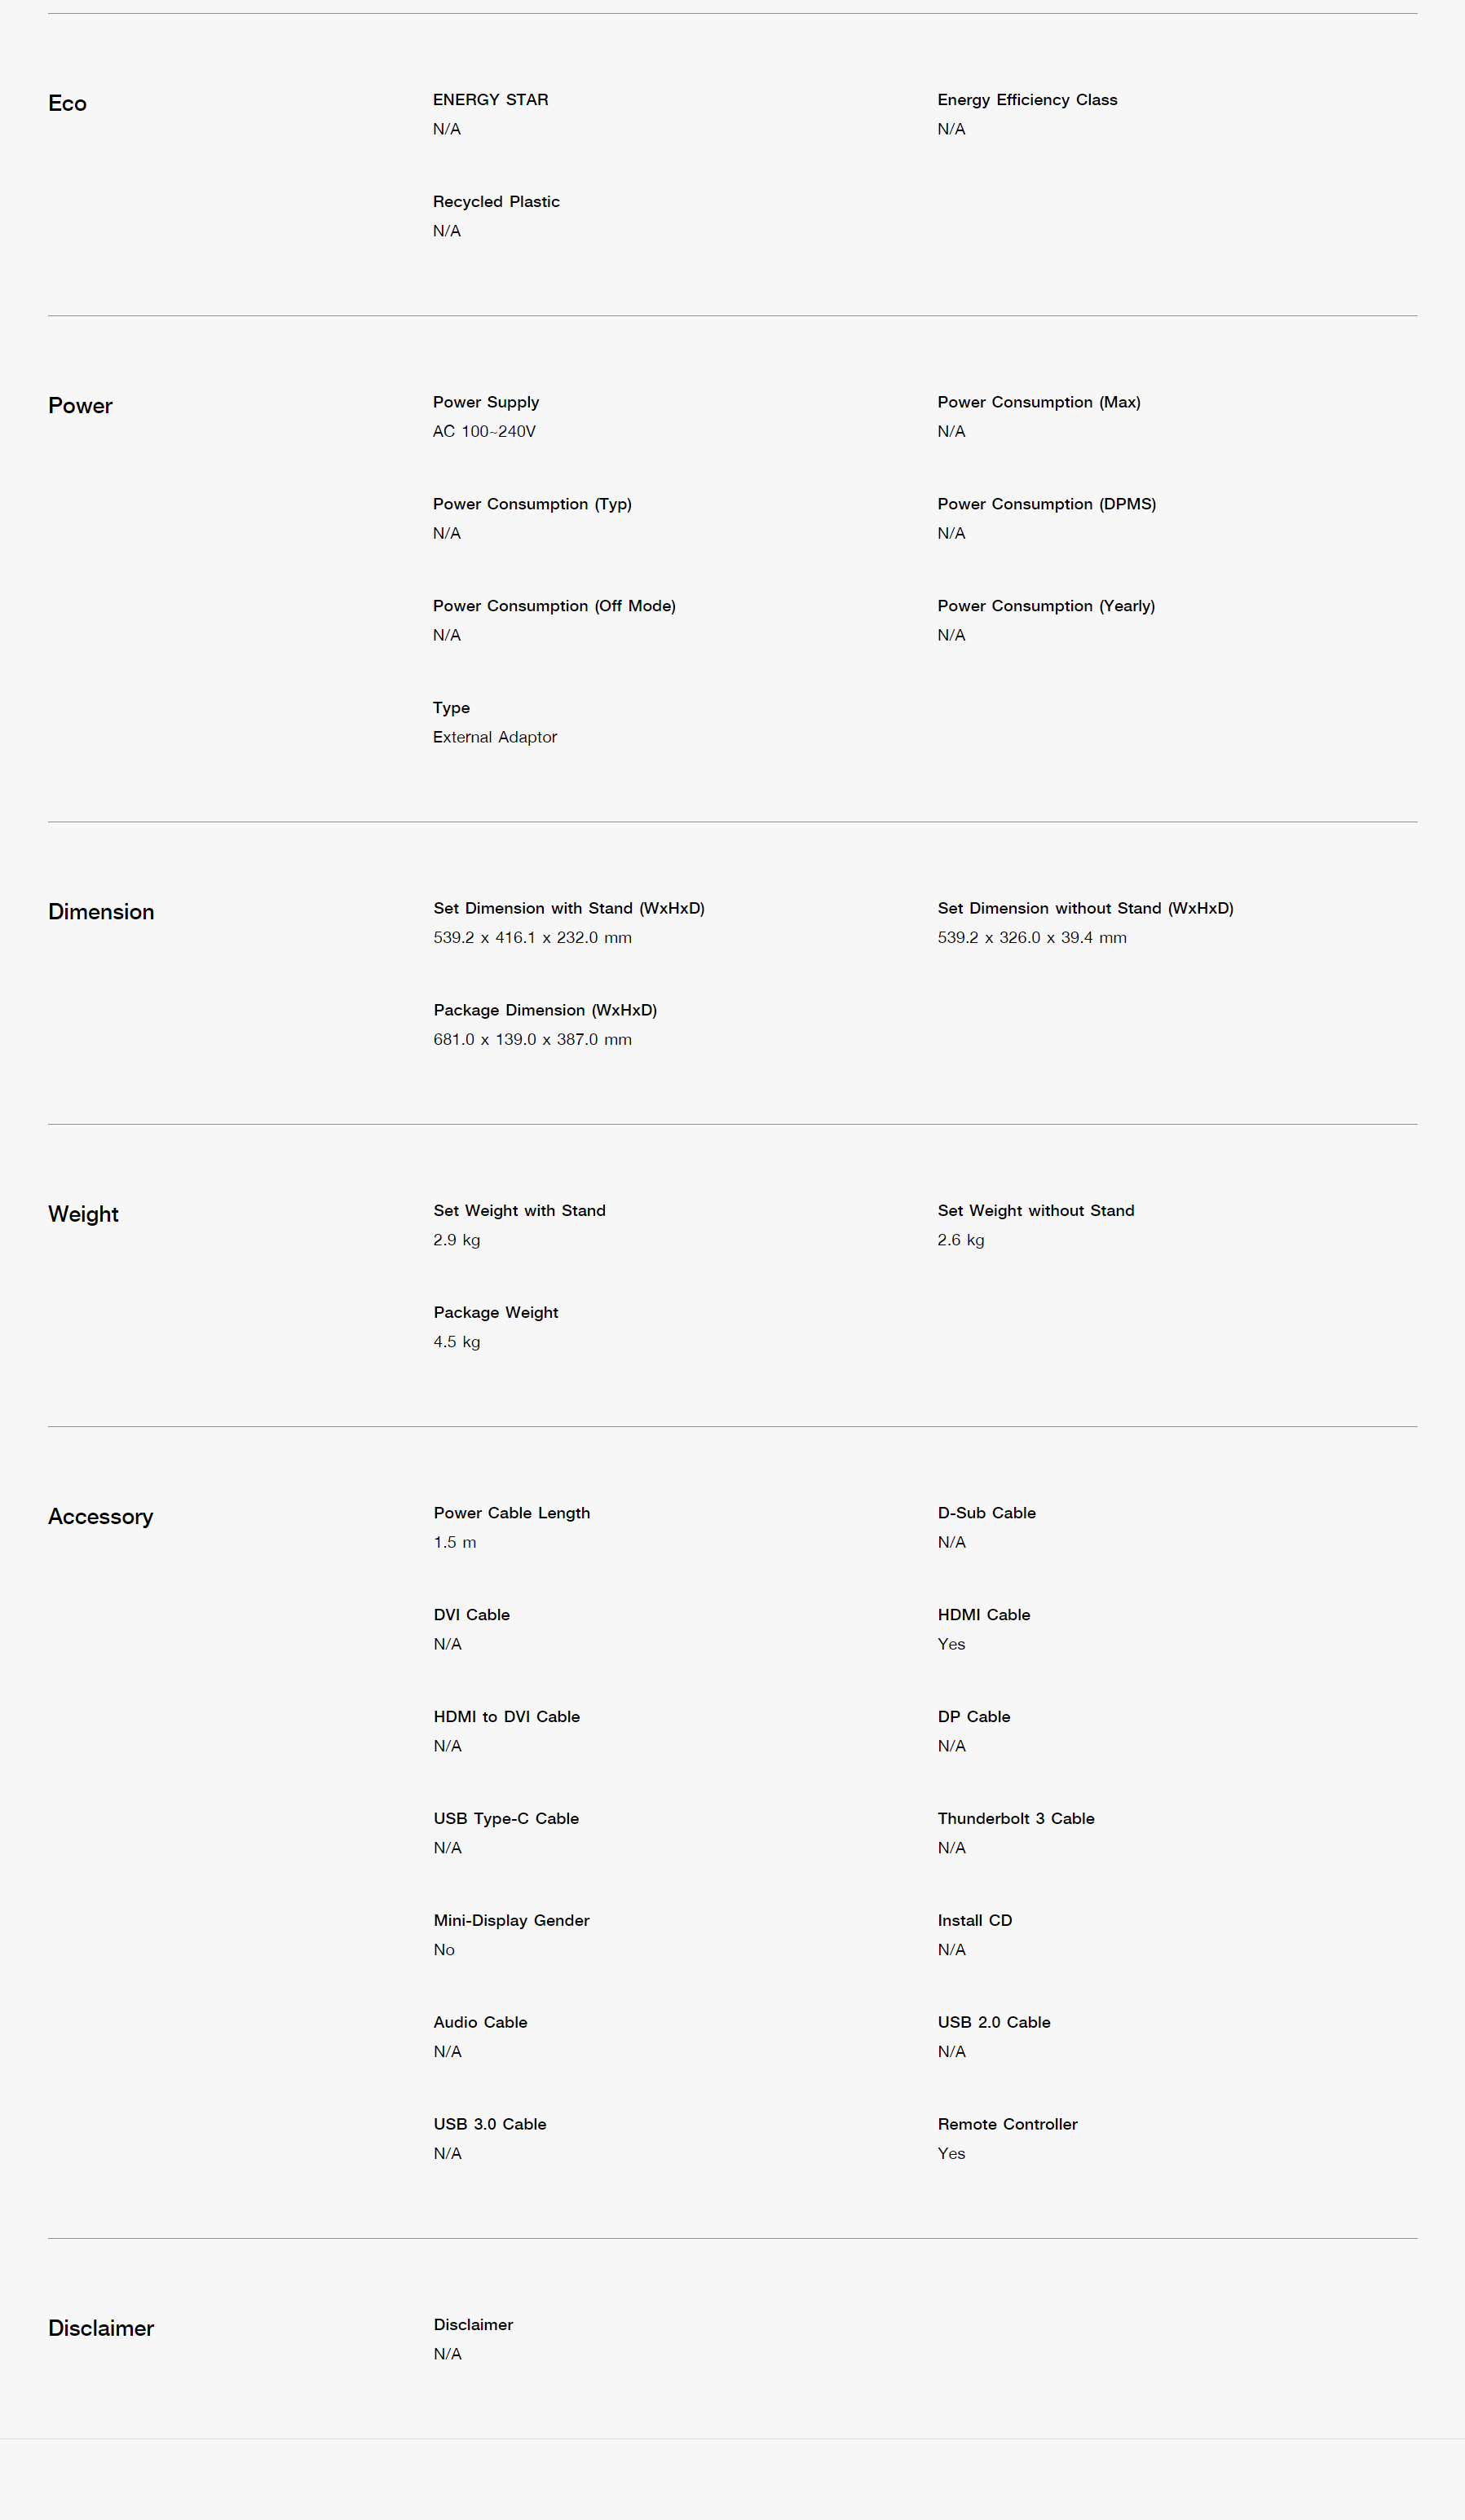Click the Recycled Plastic spec label
Viewport: 1465px width, 2520px height.
click(x=496, y=202)
